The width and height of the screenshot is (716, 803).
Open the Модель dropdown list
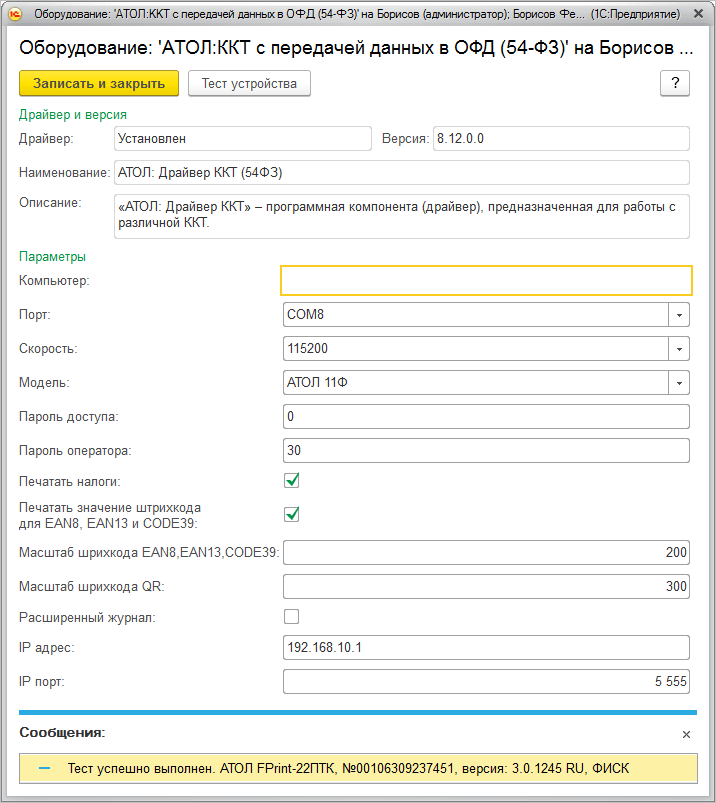click(x=679, y=383)
